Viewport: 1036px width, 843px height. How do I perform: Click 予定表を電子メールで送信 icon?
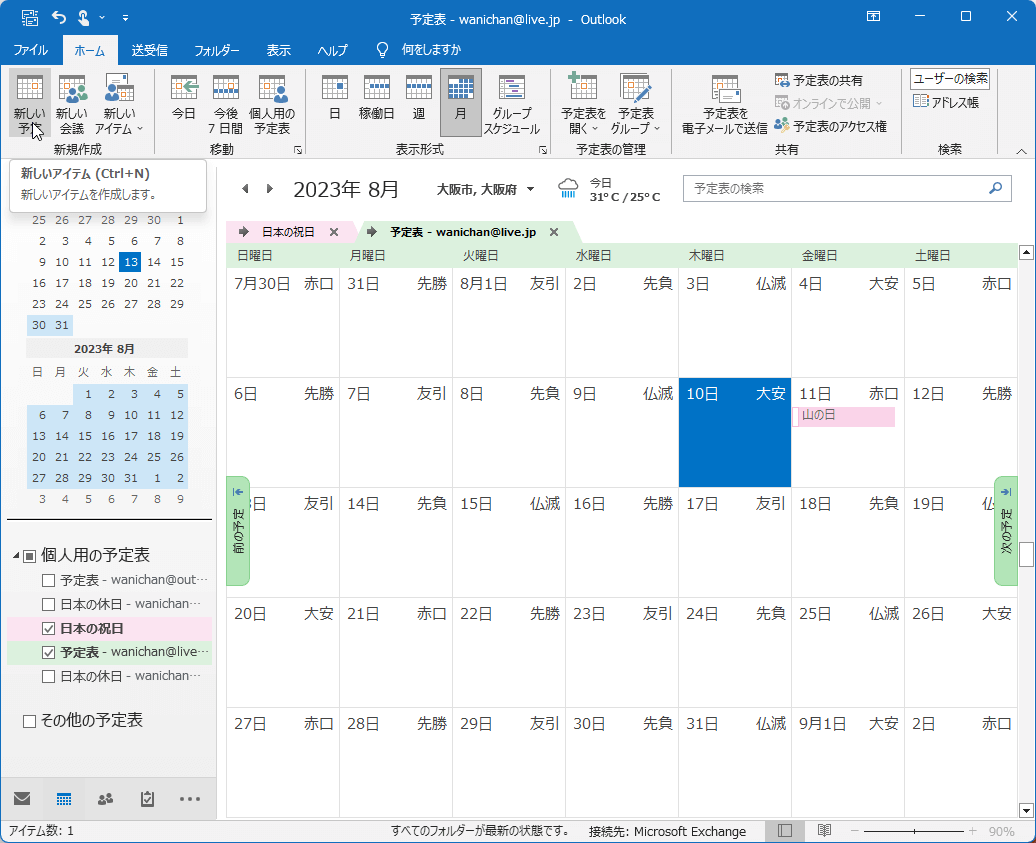[725, 103]
